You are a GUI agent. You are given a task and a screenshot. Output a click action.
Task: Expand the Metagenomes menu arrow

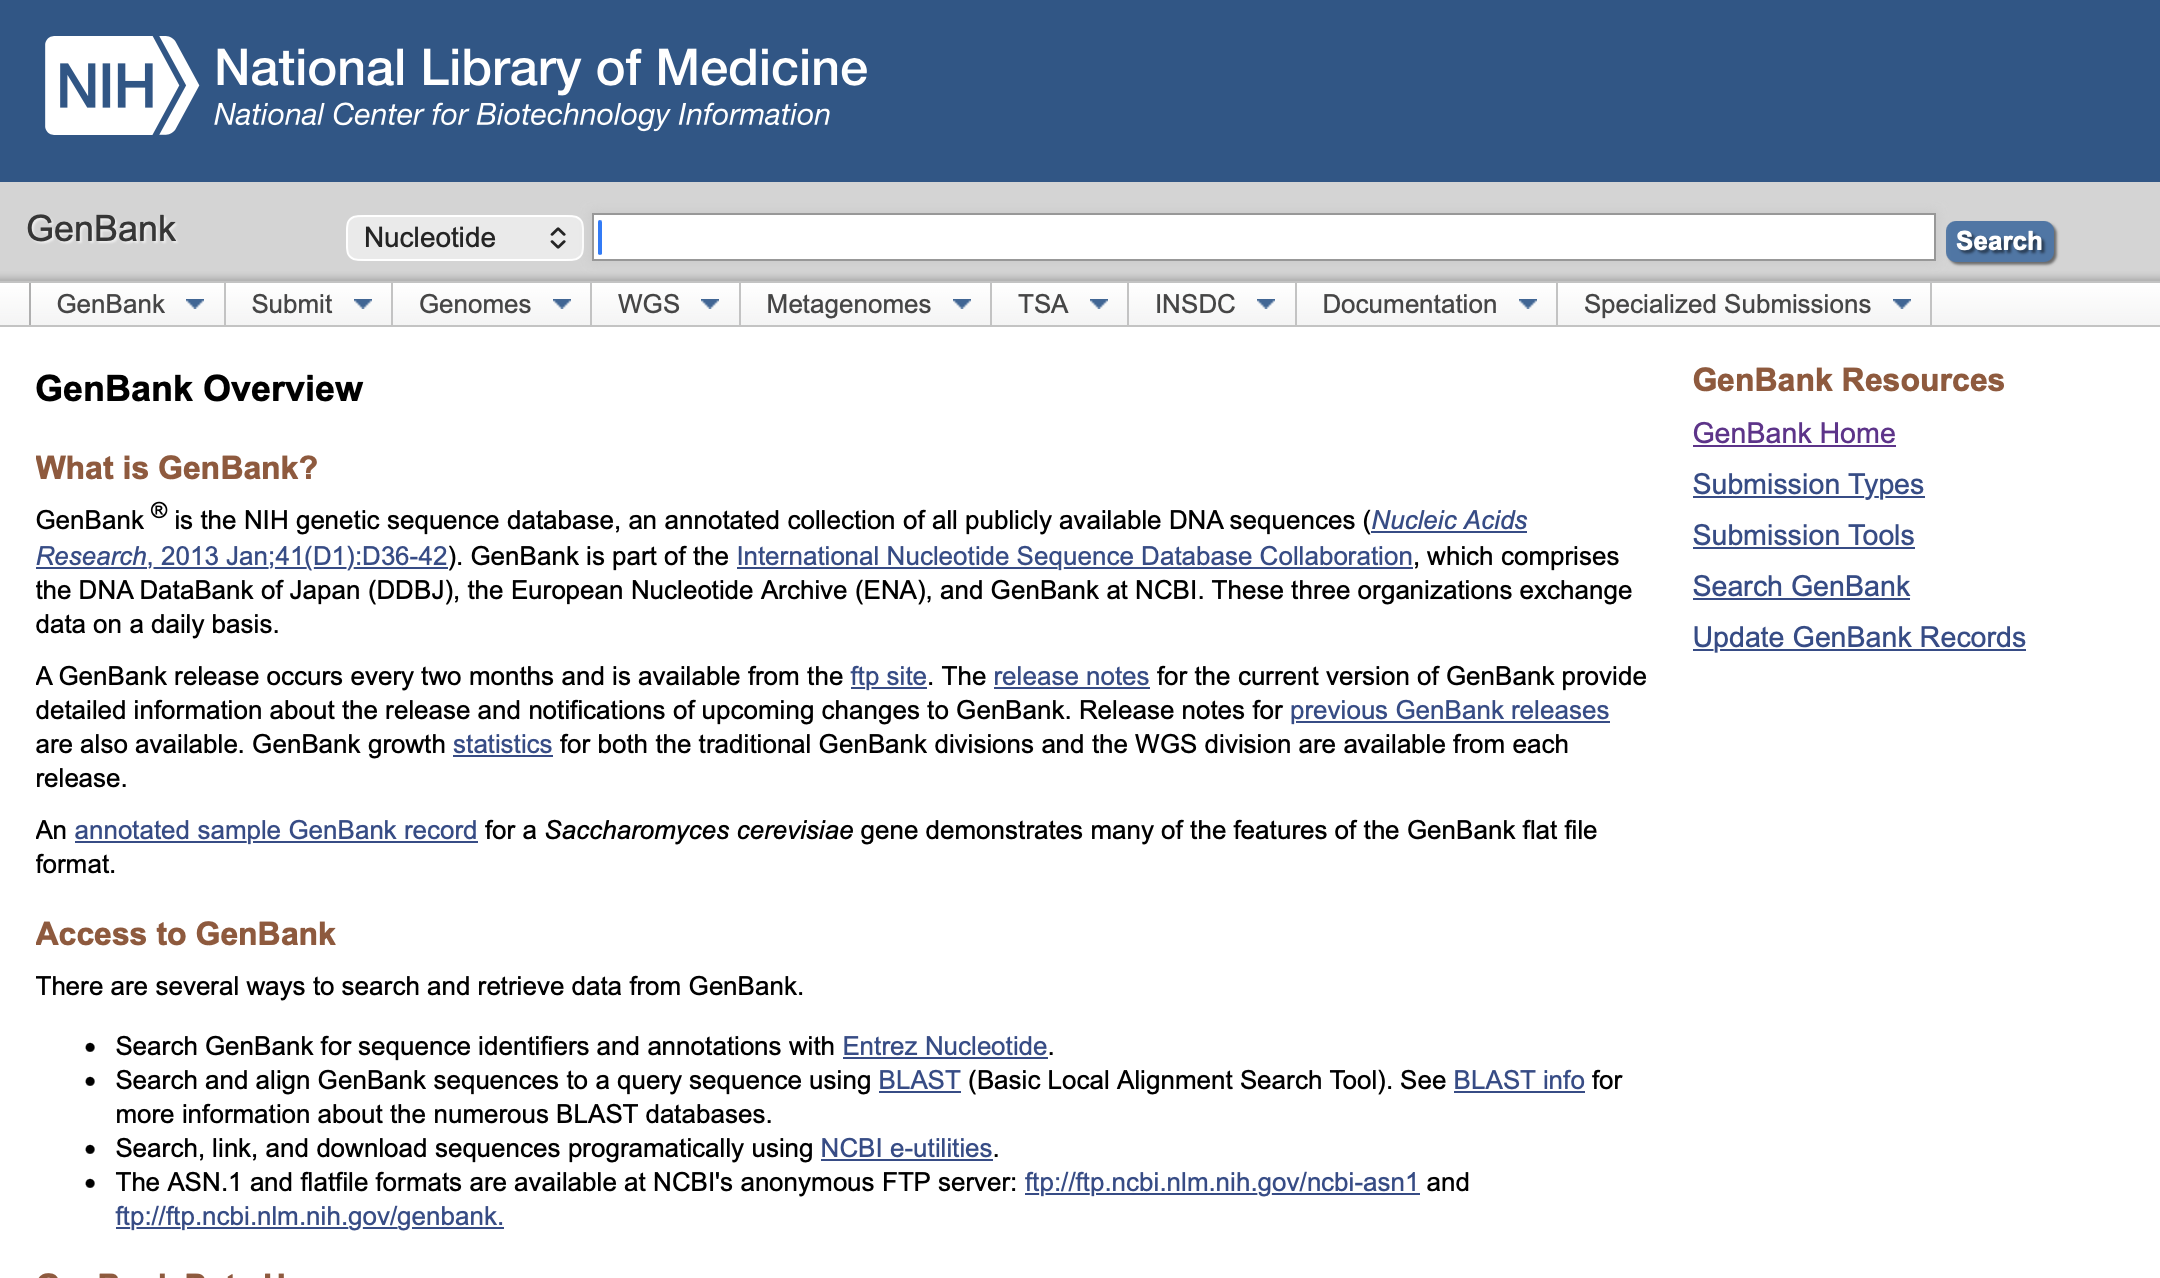tap(962, 304)
